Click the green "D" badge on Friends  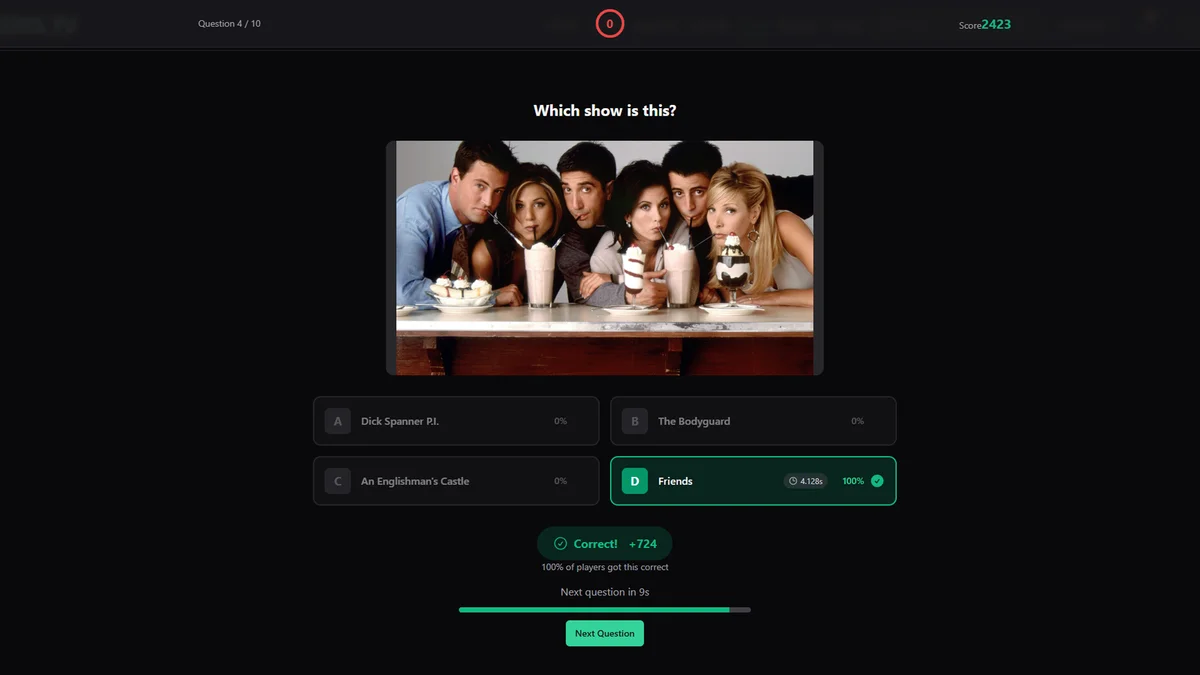(634, 481)
